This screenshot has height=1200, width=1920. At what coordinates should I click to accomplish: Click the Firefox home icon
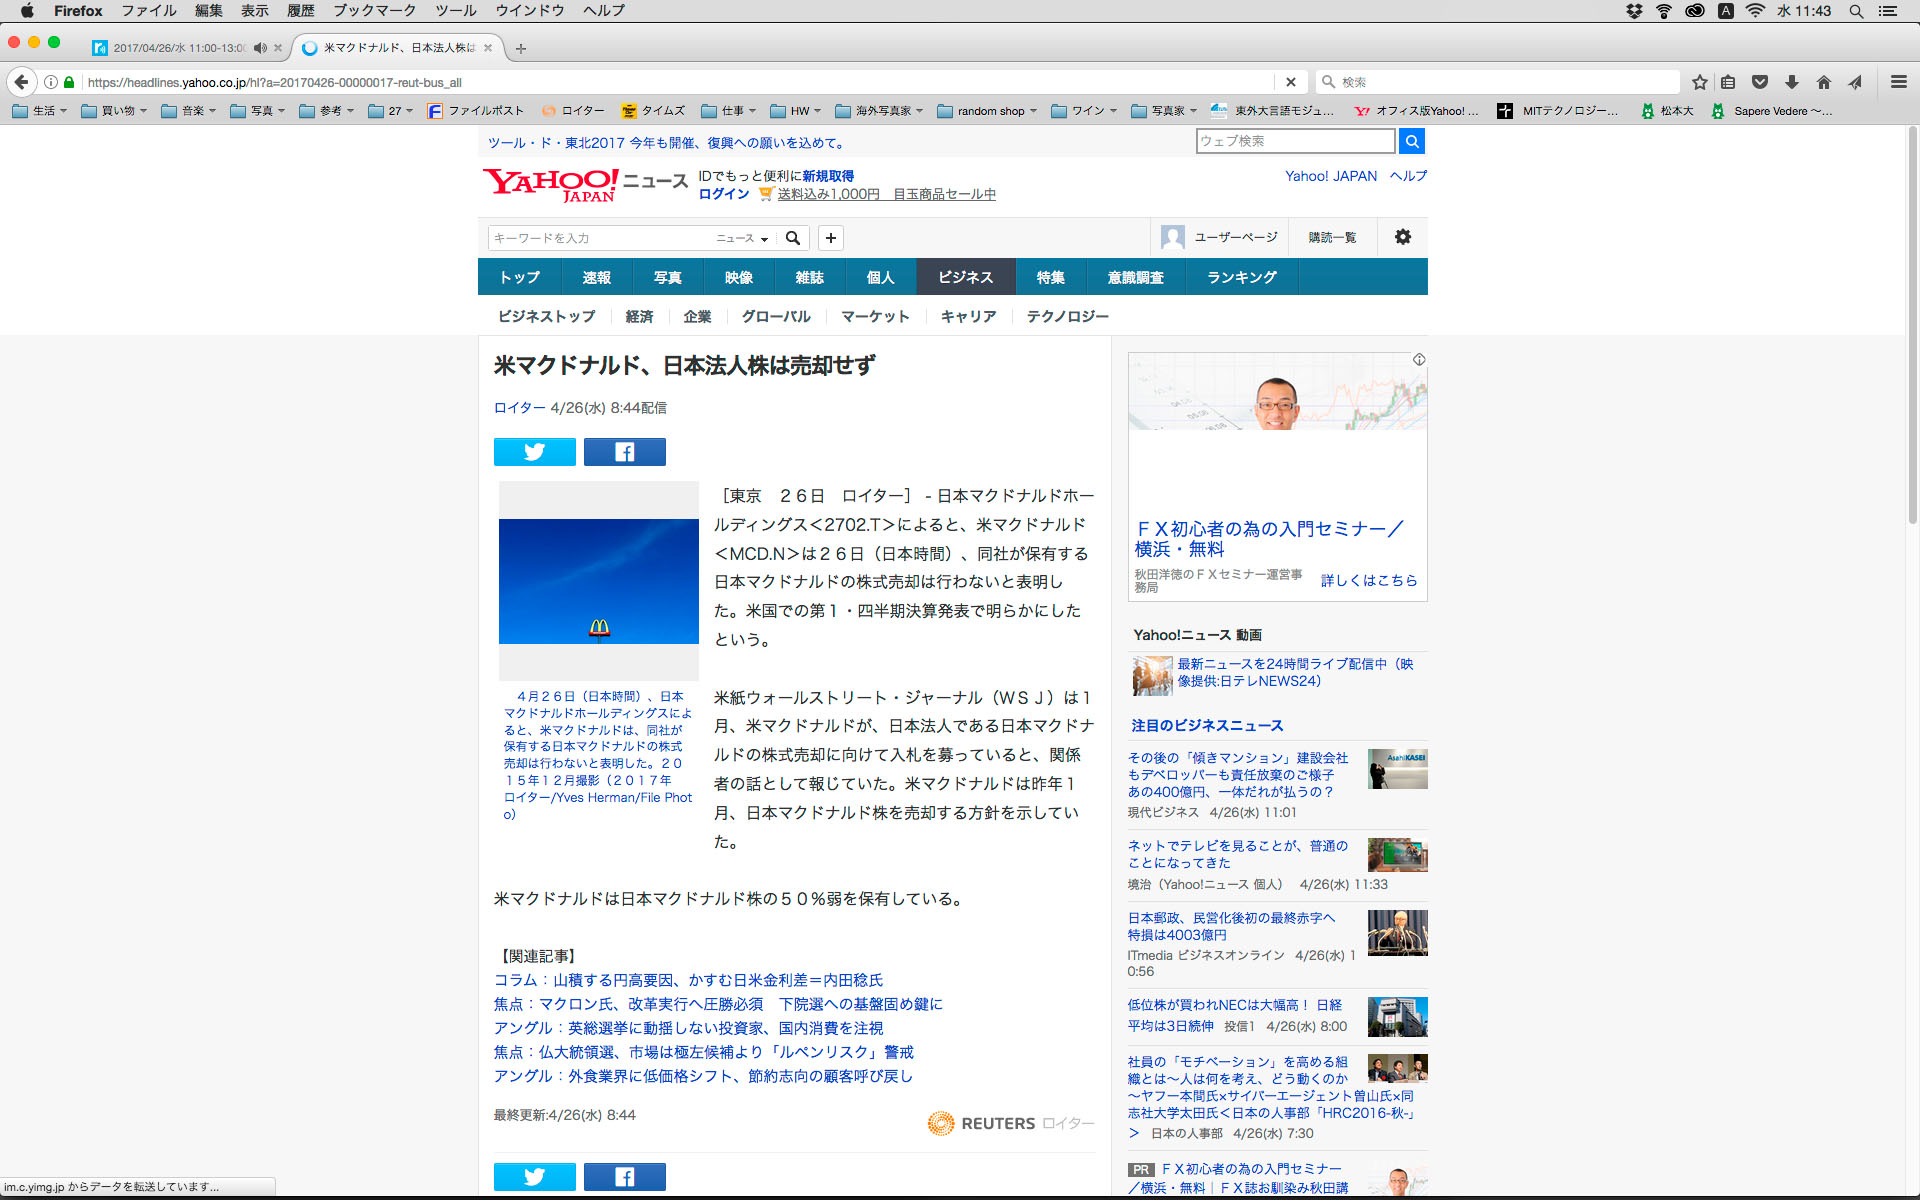(x=1824, y=82)
